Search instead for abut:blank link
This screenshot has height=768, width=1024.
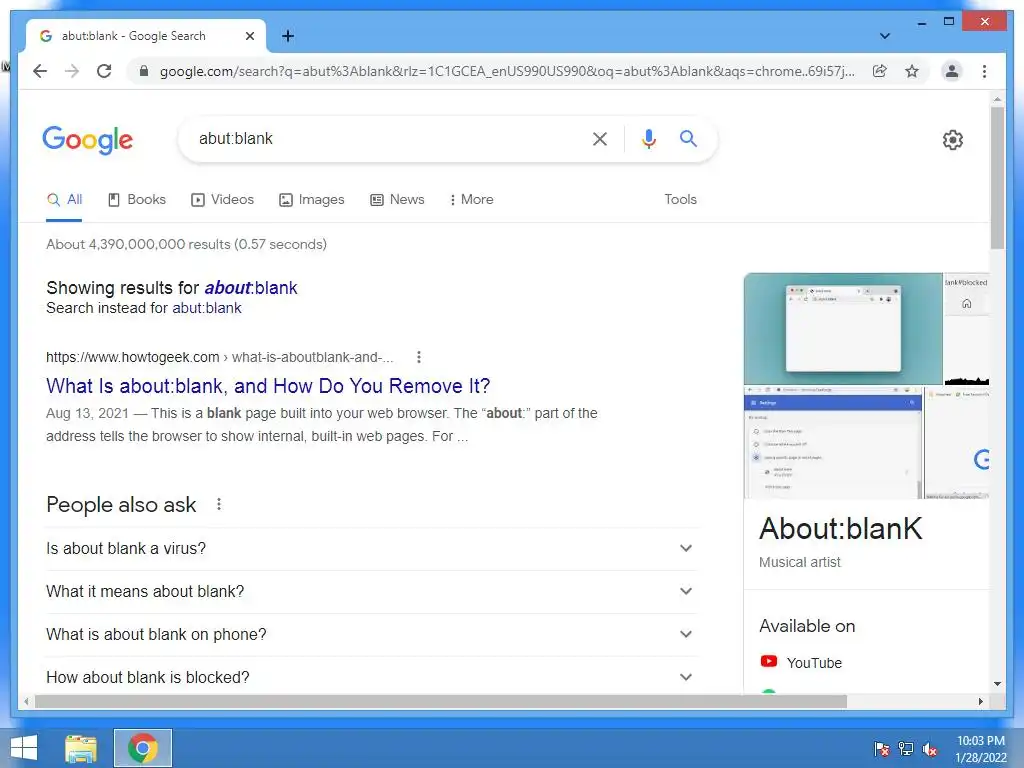coord(207,308)
